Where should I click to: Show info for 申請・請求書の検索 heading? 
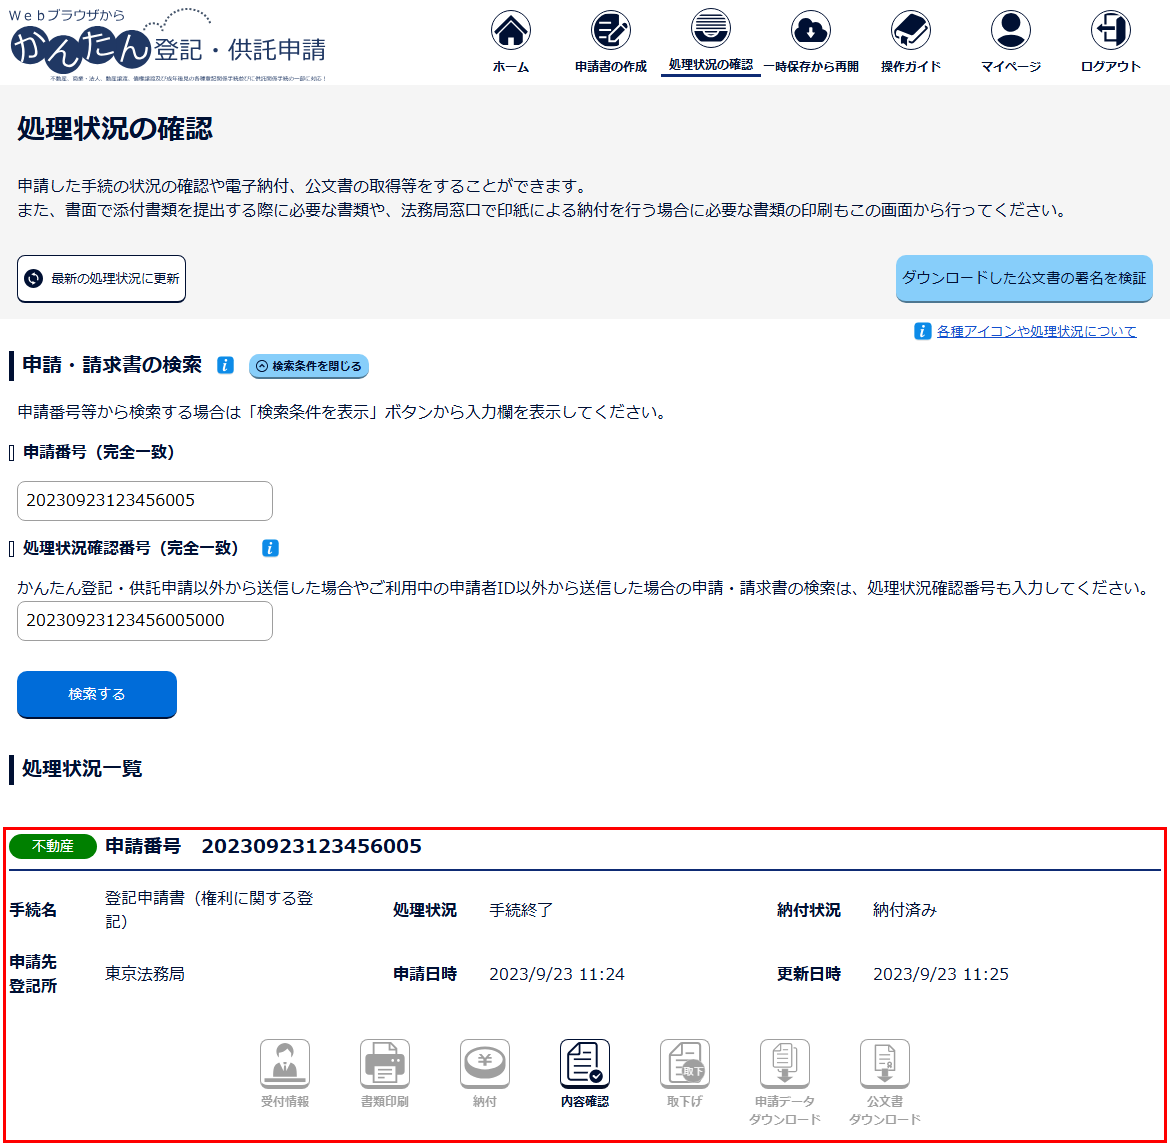click(225, 366)
